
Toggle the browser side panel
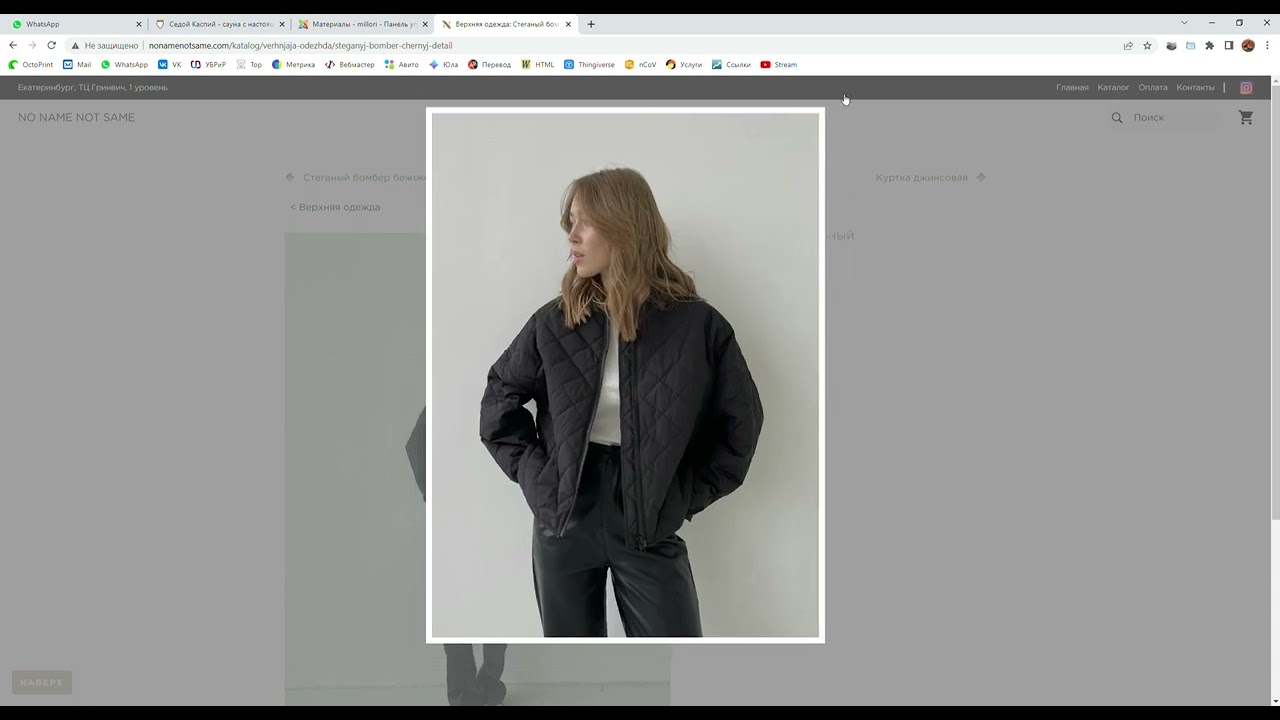(x=1229, y=45)
